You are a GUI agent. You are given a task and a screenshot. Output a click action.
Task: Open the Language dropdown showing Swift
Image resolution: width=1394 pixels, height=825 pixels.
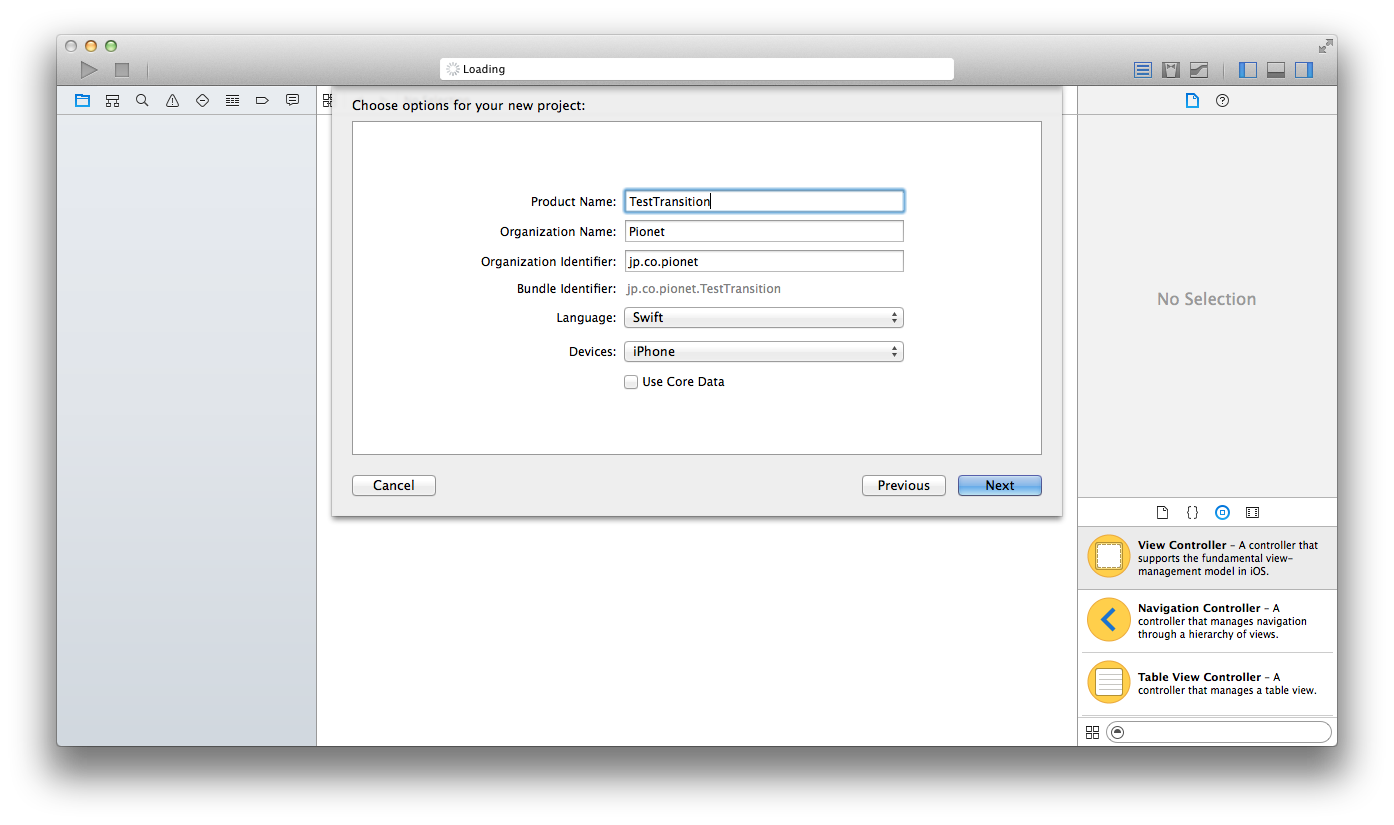pos(764,318)
